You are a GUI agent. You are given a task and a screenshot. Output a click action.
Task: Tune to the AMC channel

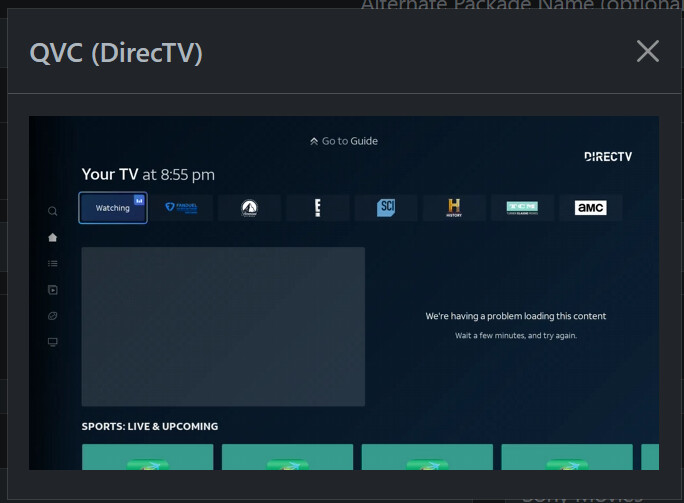click(x=590, y=208)
